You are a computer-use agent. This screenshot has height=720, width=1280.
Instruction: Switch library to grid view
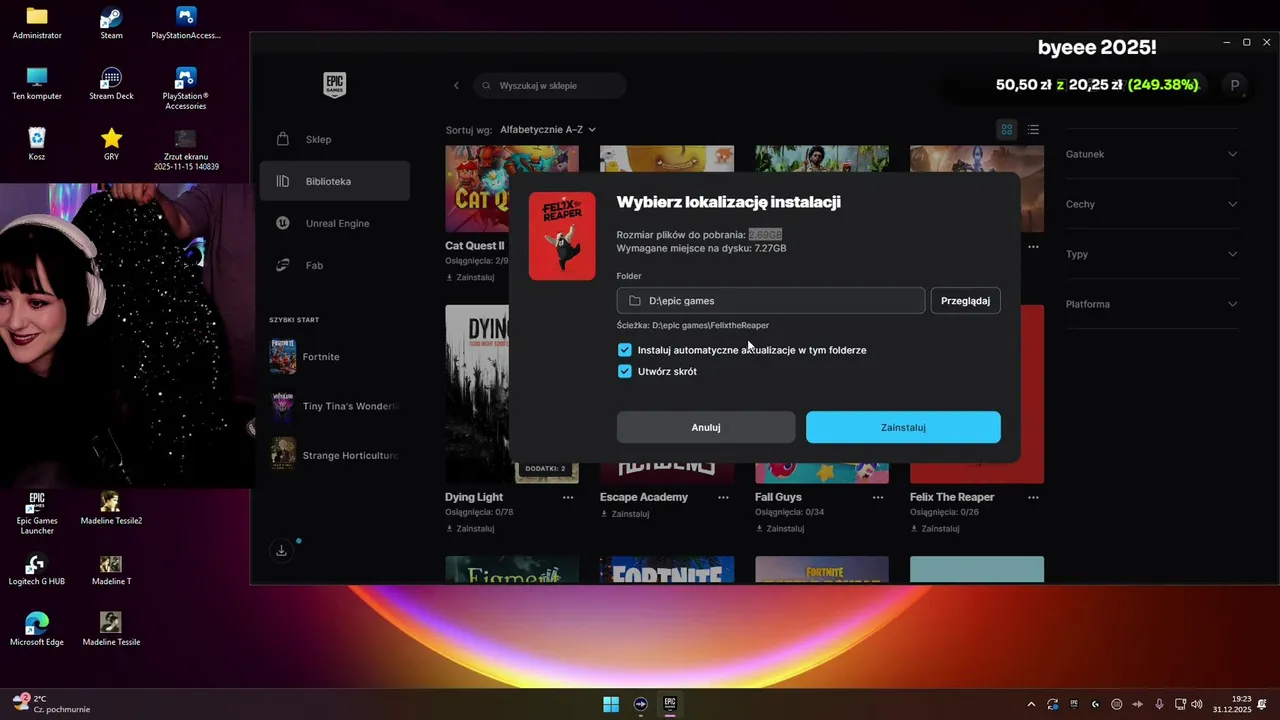[x=1007, y=130]
